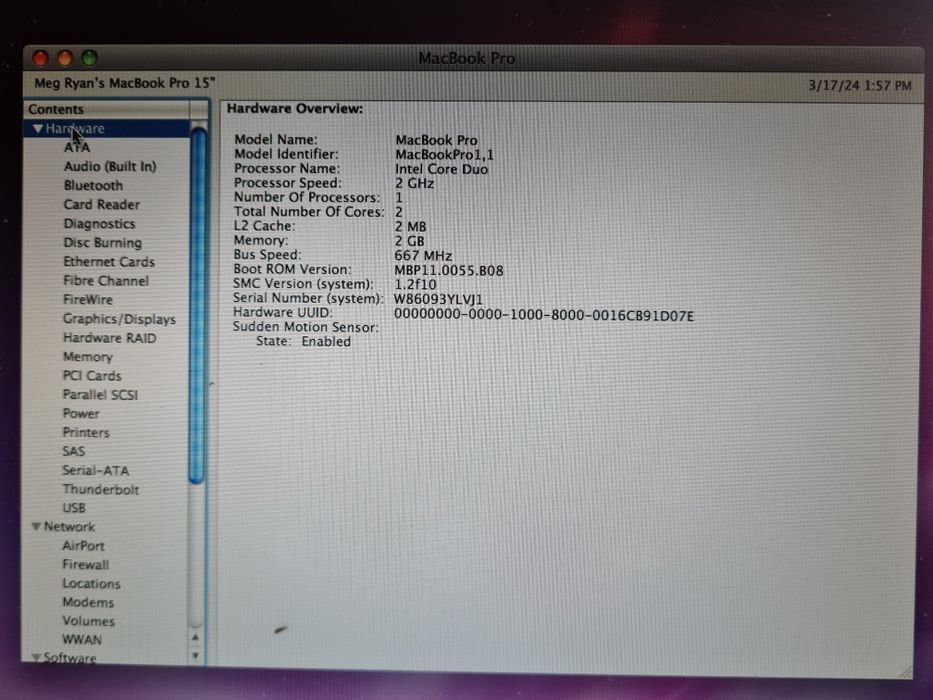
Task: Click the blue sidebar scrollbar thumb
Action: (x=197, y=305)
